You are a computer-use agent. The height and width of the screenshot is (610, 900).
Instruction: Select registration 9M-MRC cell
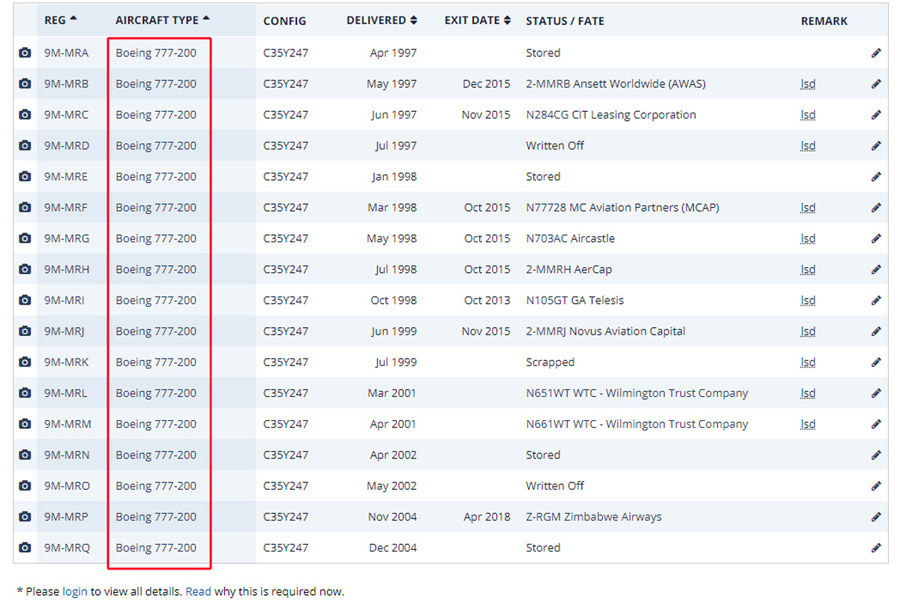(66, 115)
